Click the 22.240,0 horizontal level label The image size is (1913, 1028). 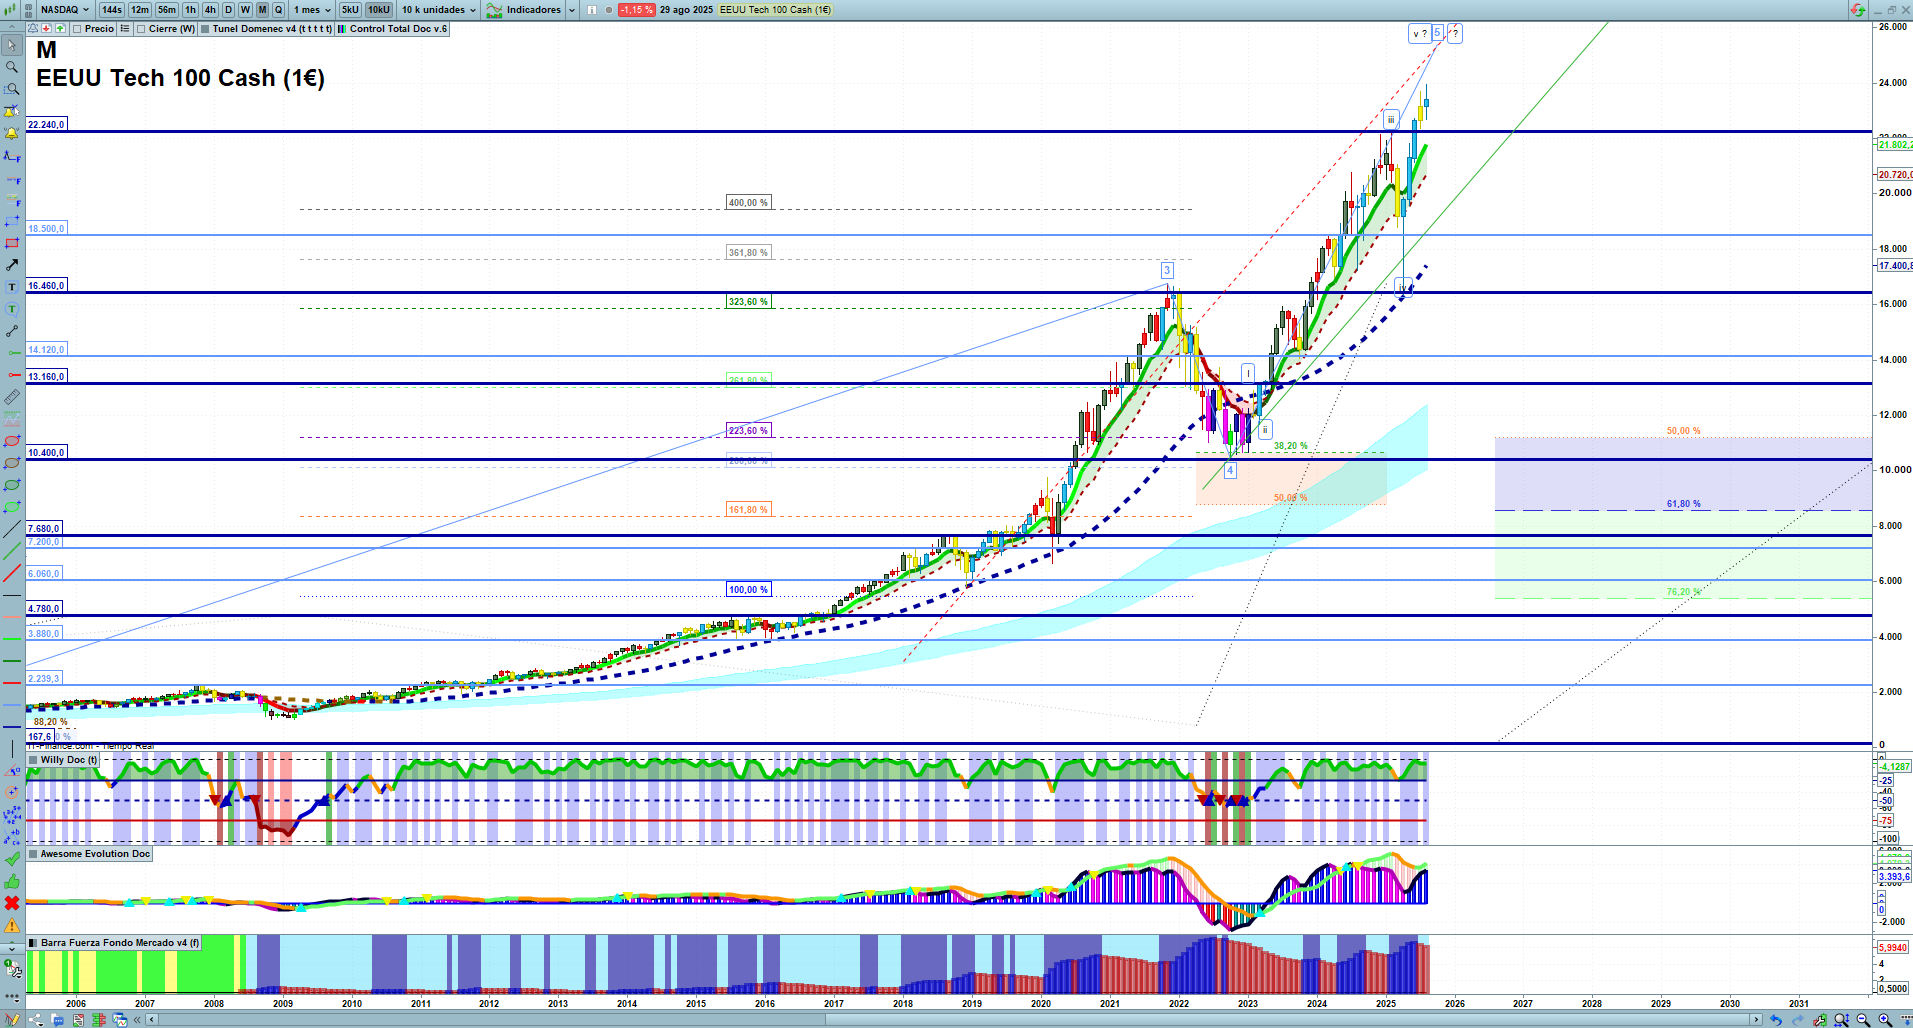point(47,125)
